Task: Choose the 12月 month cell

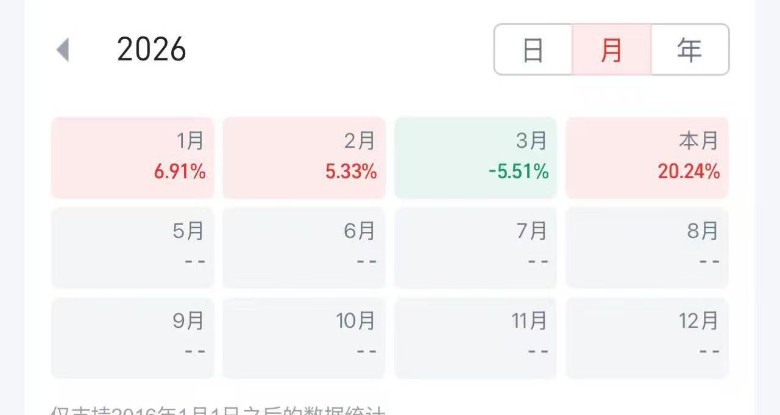Action: 647,337
